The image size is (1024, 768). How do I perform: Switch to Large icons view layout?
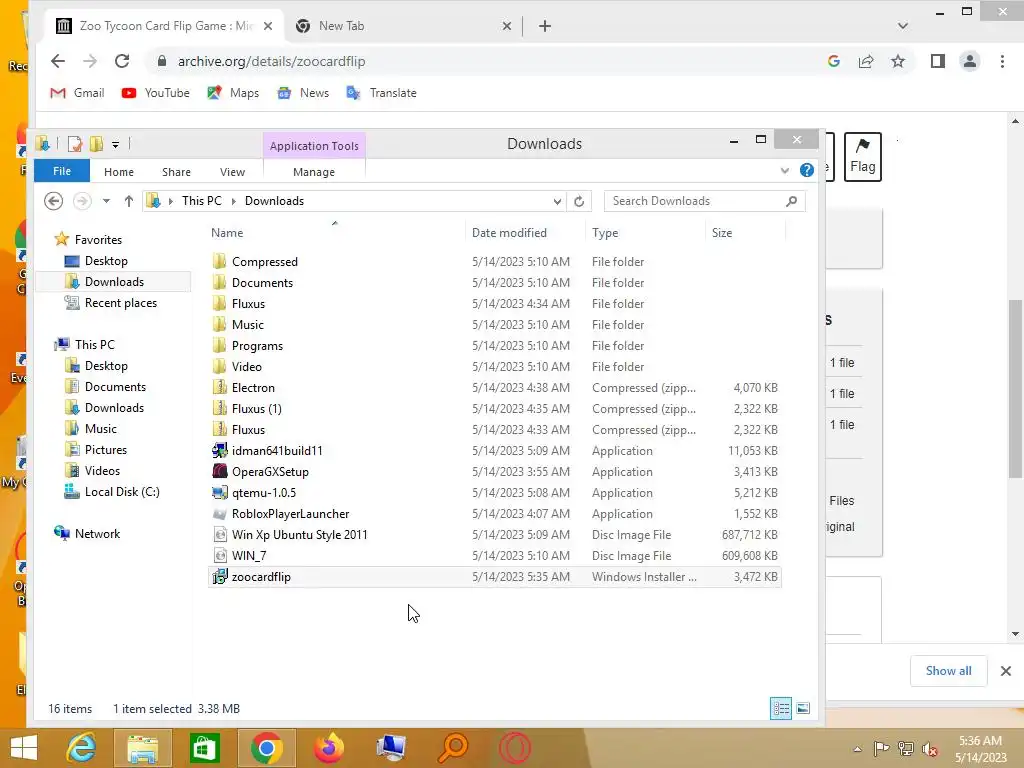click(803, 709)
